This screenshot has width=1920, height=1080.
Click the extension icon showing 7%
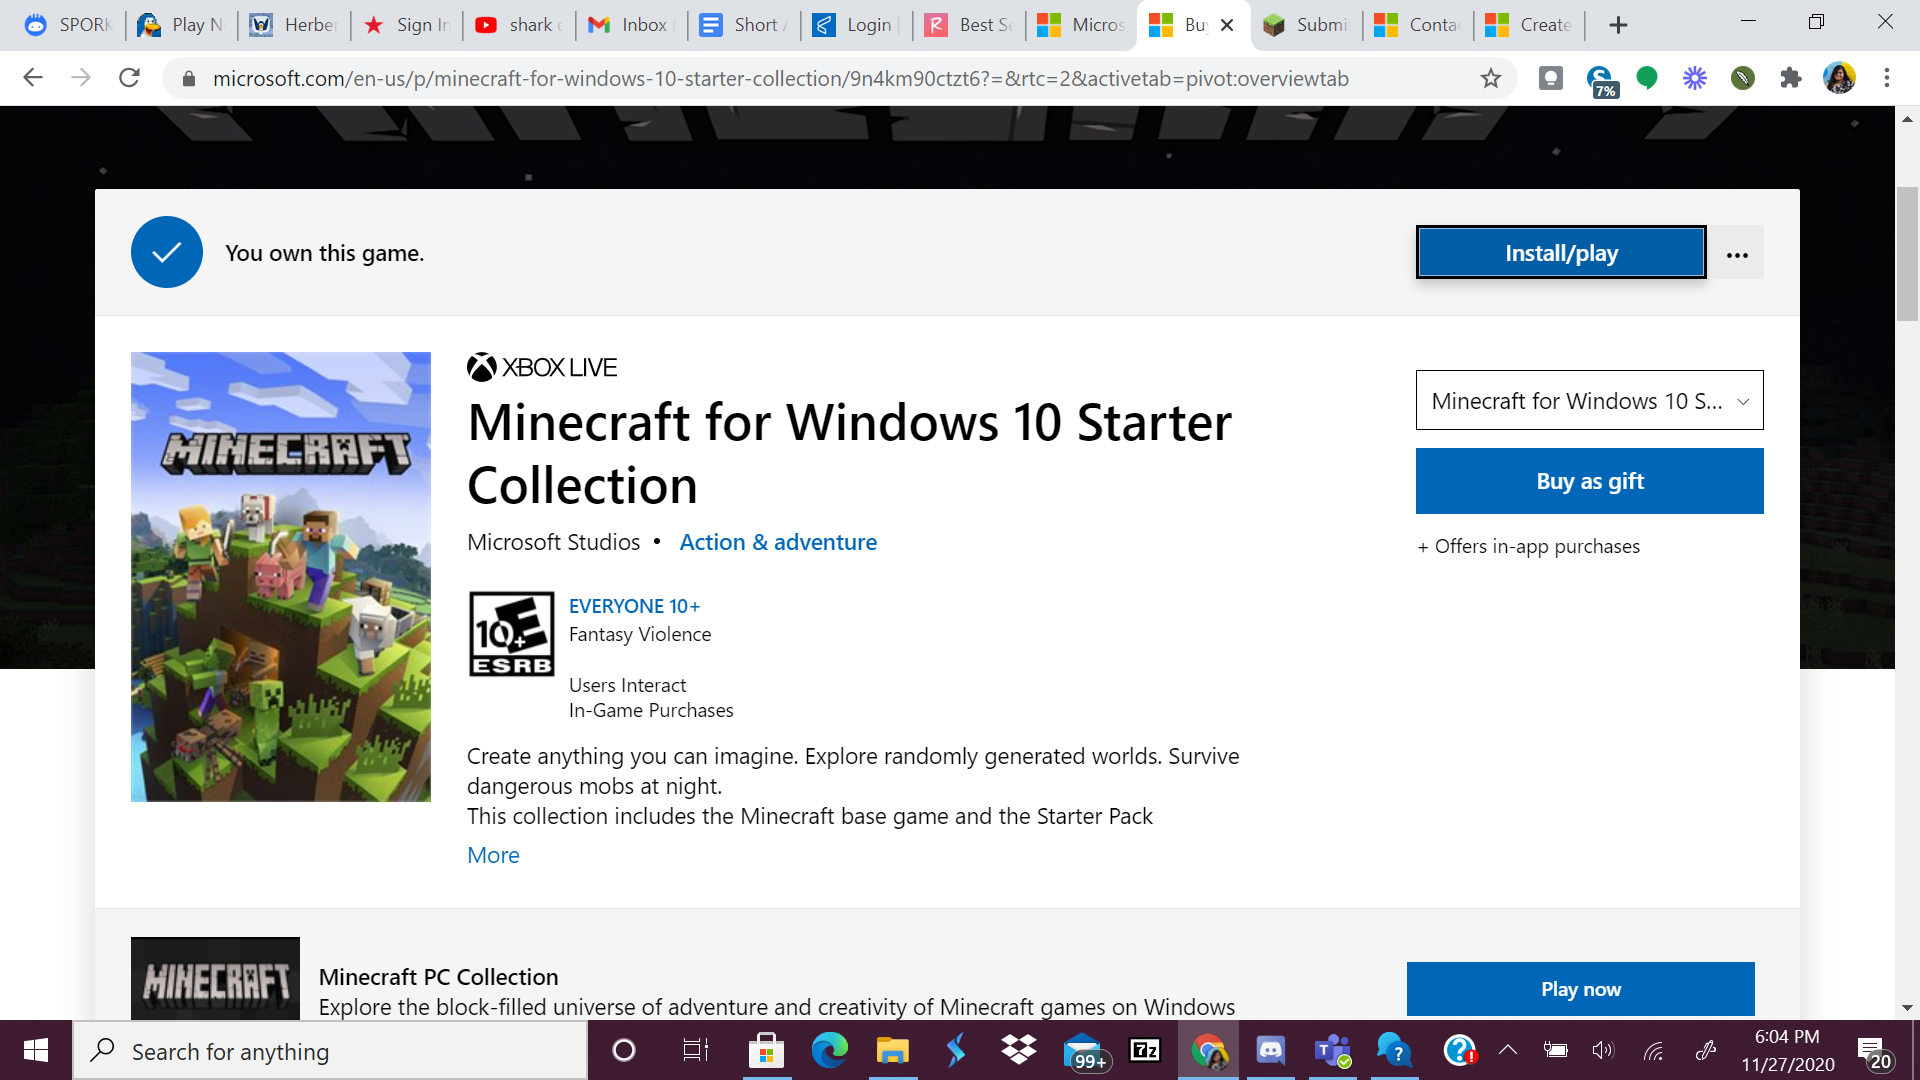click(1600, 81)
